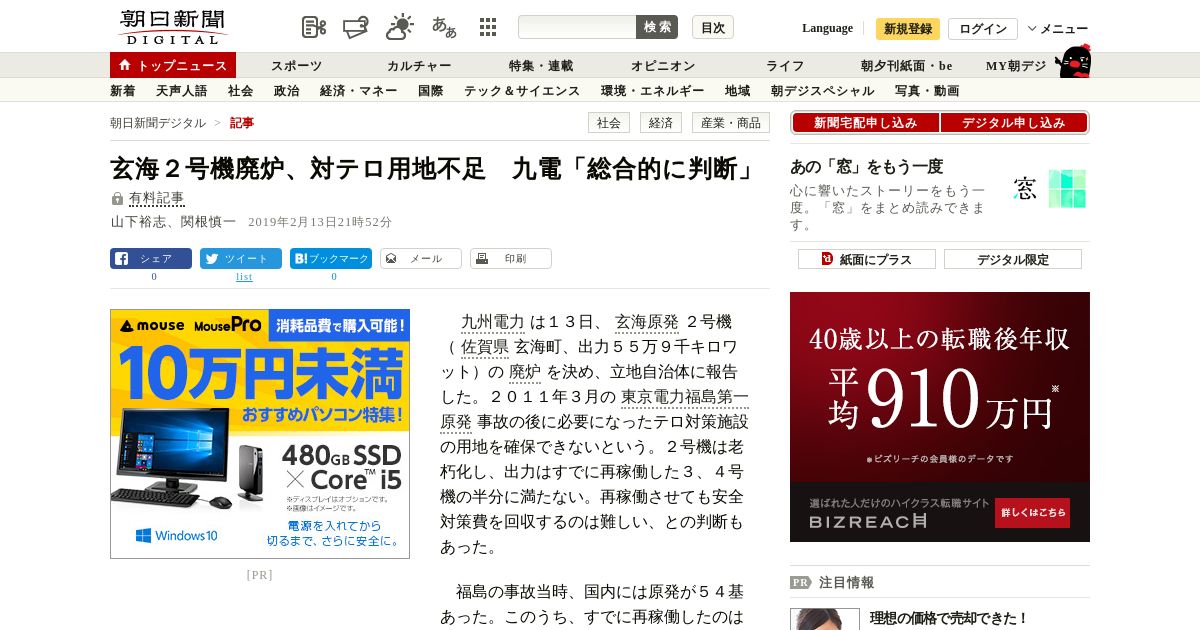Click the Asahi Shimbun Digital logo
Viewport: 1200px width, 630px height.
172,27
